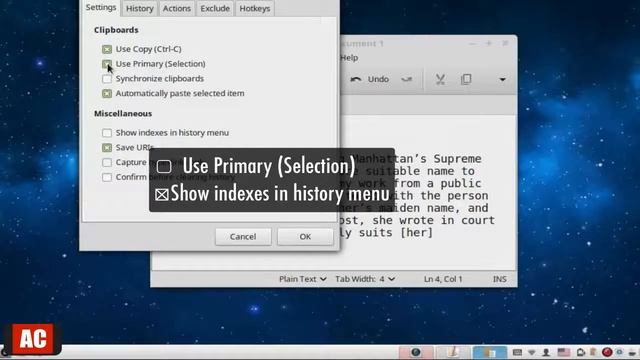Click the Copy icon in editor toolbar
Image resolution: width=640 pixels, height=360 pixels.
click(x=466, y=79)
